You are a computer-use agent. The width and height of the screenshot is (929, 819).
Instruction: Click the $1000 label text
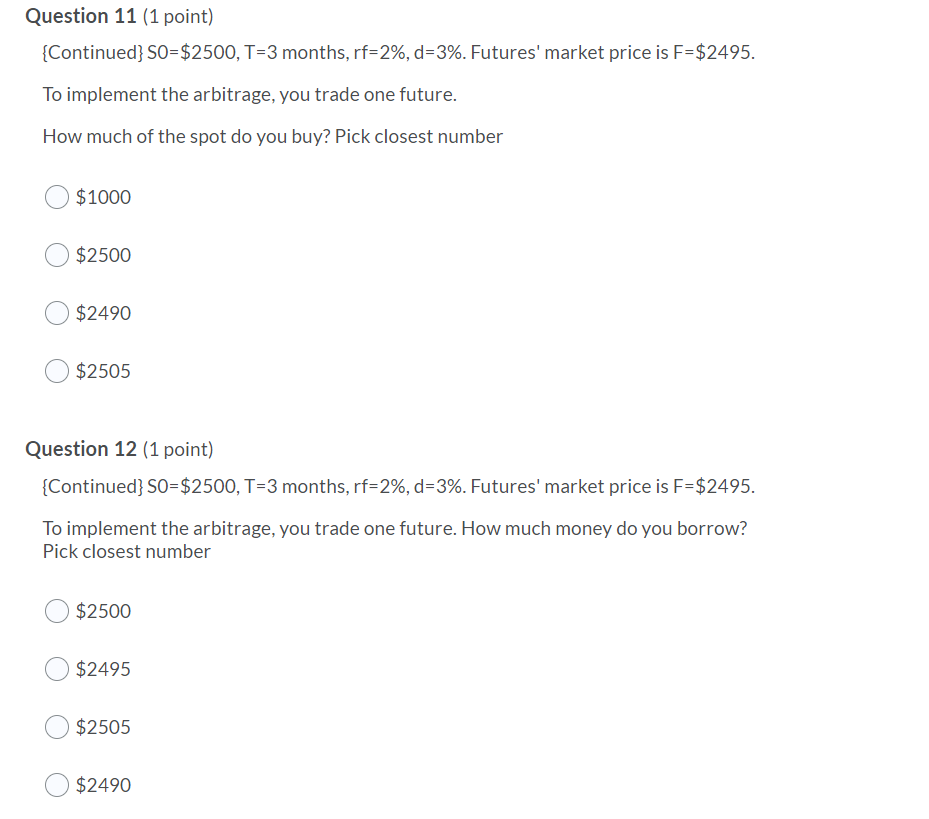(x=102, y=197)
